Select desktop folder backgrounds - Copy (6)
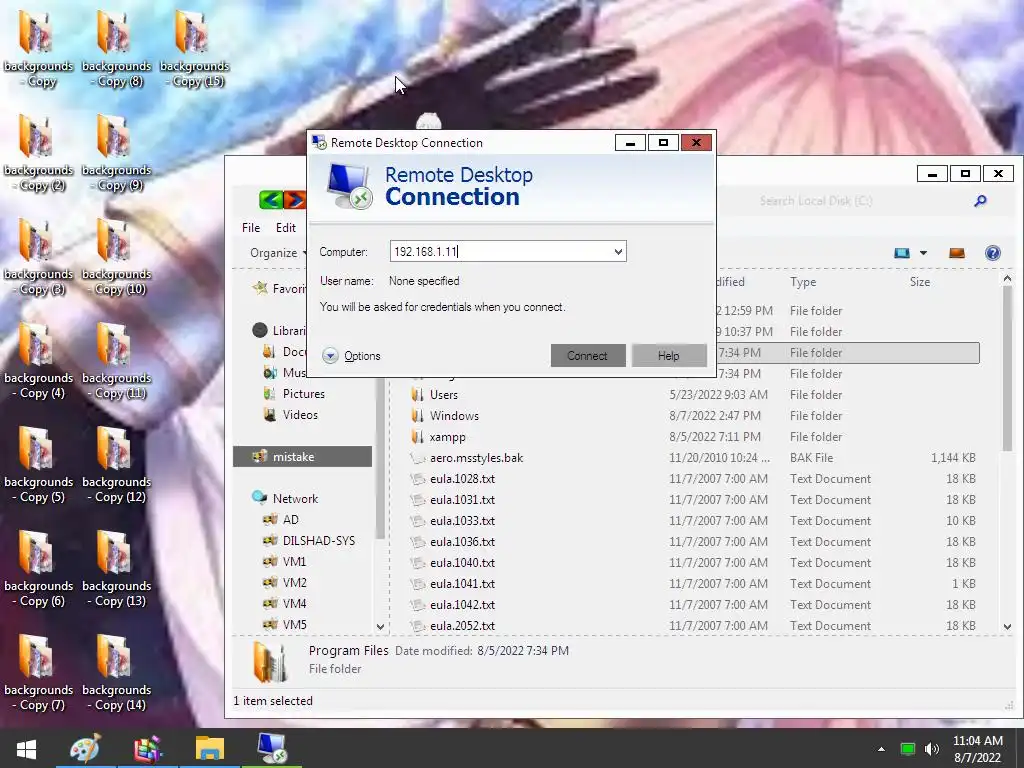Image resolution: width=1024 pixels, height=768 pixels. pos(39,568)
